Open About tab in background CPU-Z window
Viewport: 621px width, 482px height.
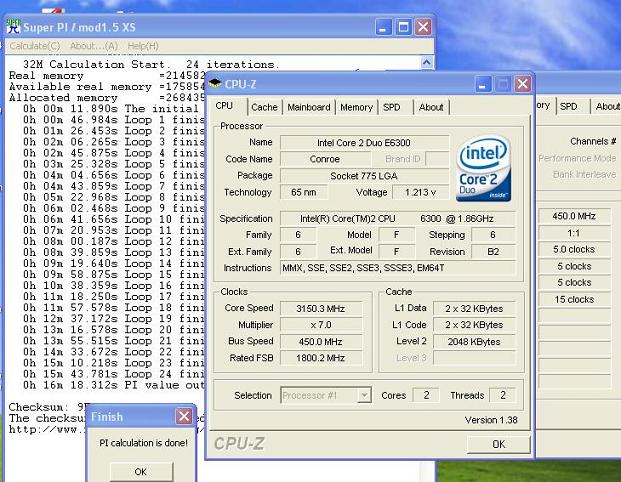607,107
